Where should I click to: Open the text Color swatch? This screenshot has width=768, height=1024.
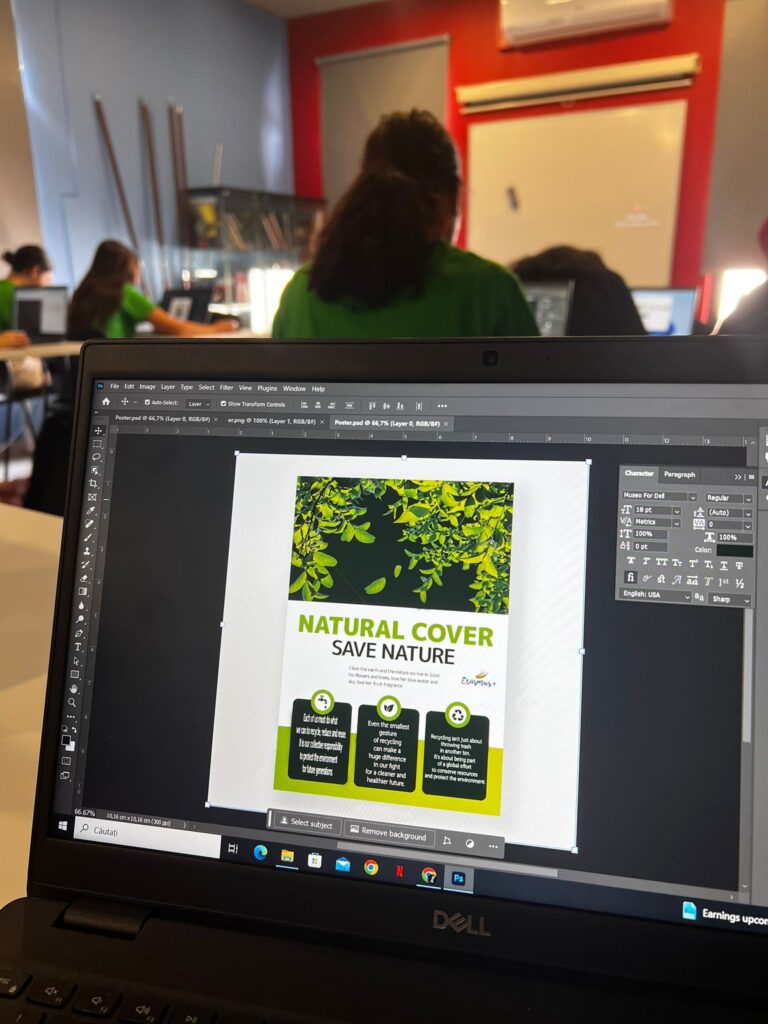click(x=734, y=551)
